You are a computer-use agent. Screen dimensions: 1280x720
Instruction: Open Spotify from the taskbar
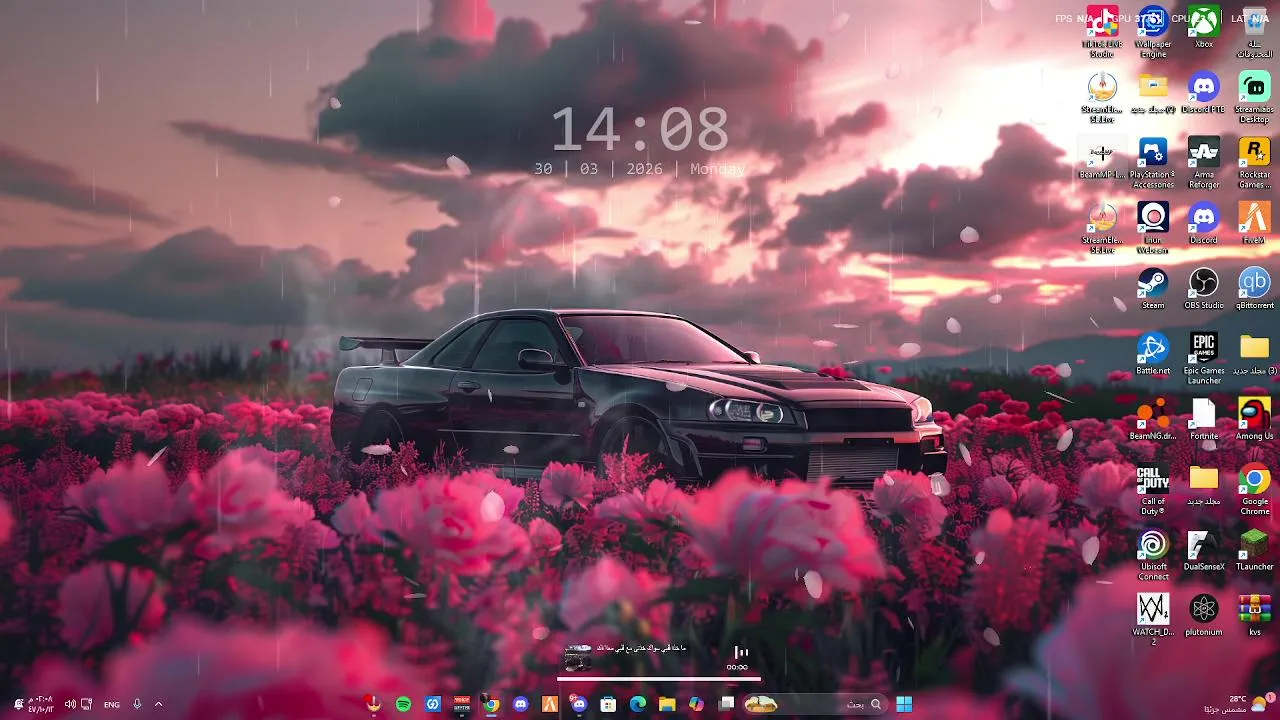click(403, 704)
